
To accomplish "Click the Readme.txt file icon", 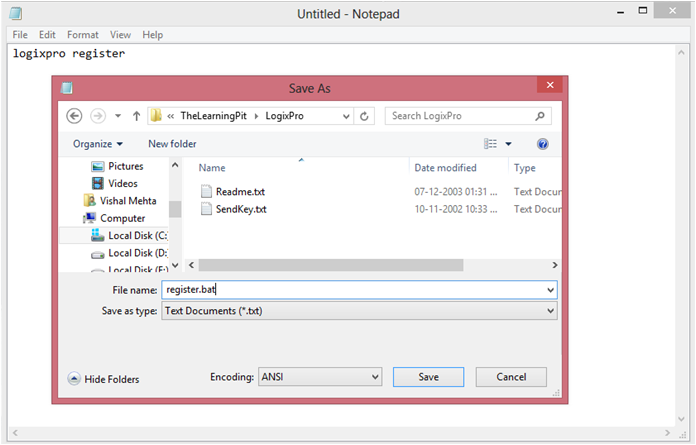I will 206,192.
